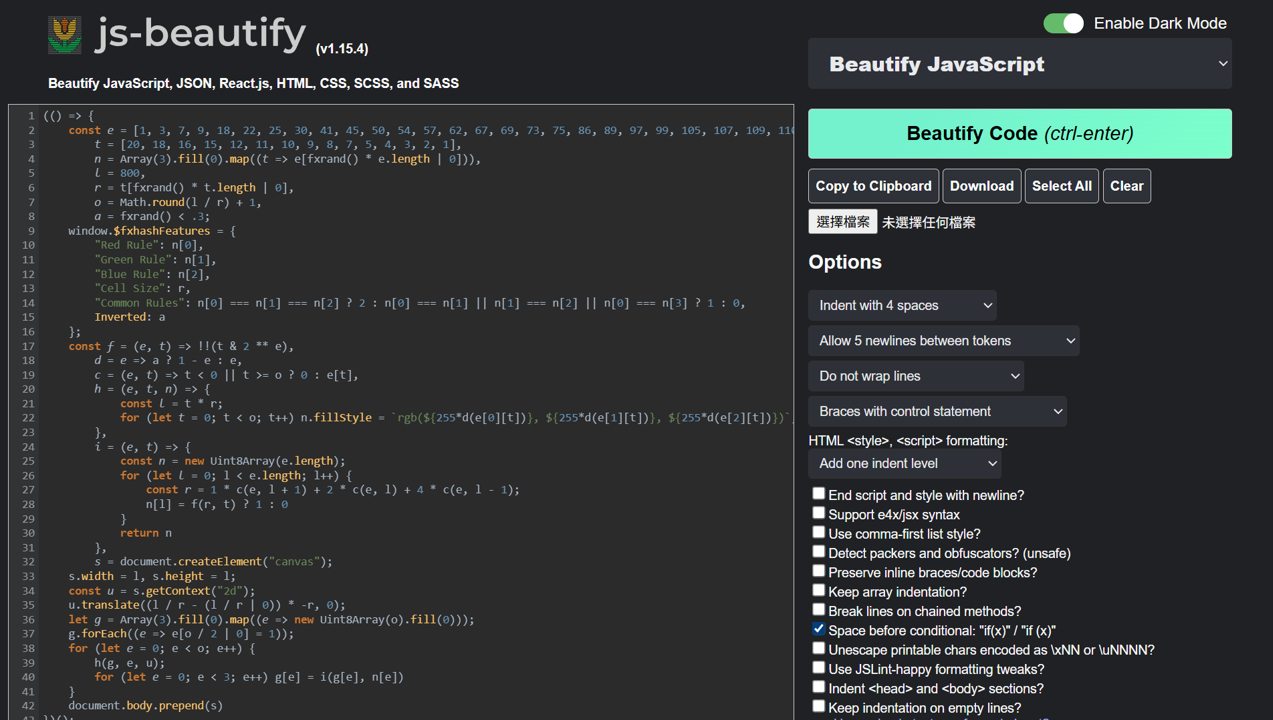1273x720 pixels.
Task: Open Braces with control statement dropdown
Action: pyautogui.click(x=938, y=411)
